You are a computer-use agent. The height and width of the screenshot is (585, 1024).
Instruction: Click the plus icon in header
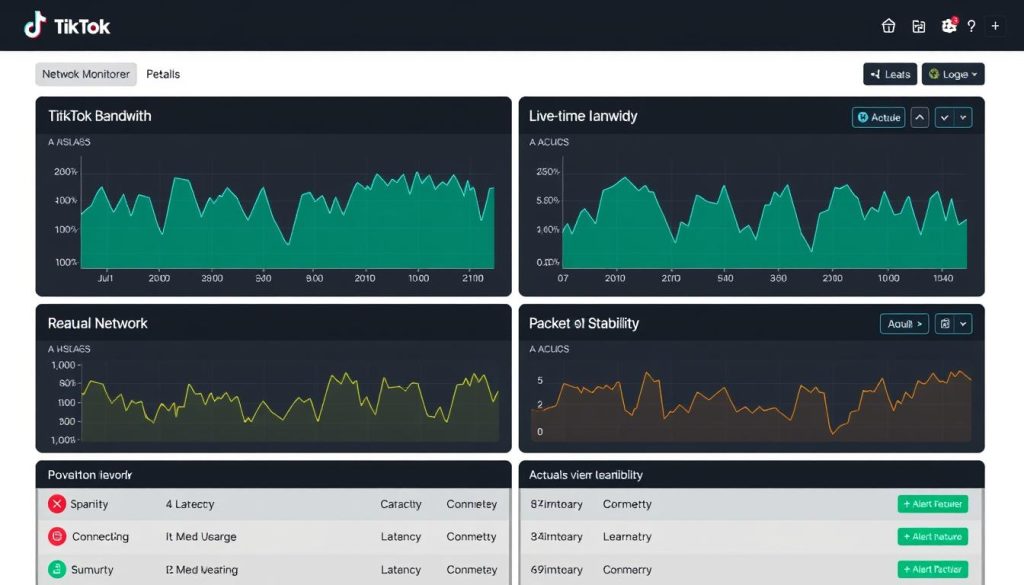[995, 26]
